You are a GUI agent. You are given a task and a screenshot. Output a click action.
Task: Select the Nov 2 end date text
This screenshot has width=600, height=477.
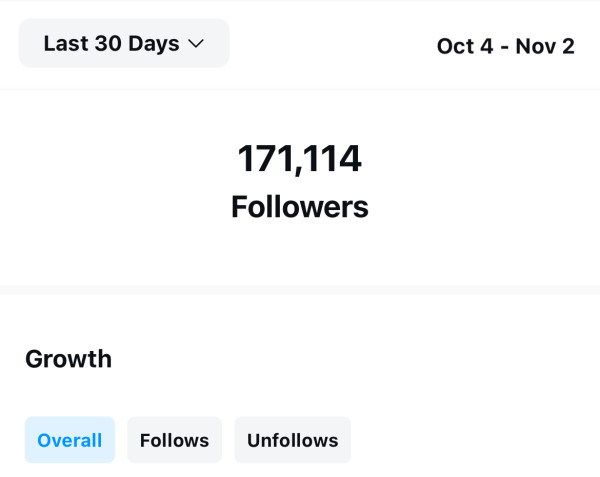click(x=545, y=46)
